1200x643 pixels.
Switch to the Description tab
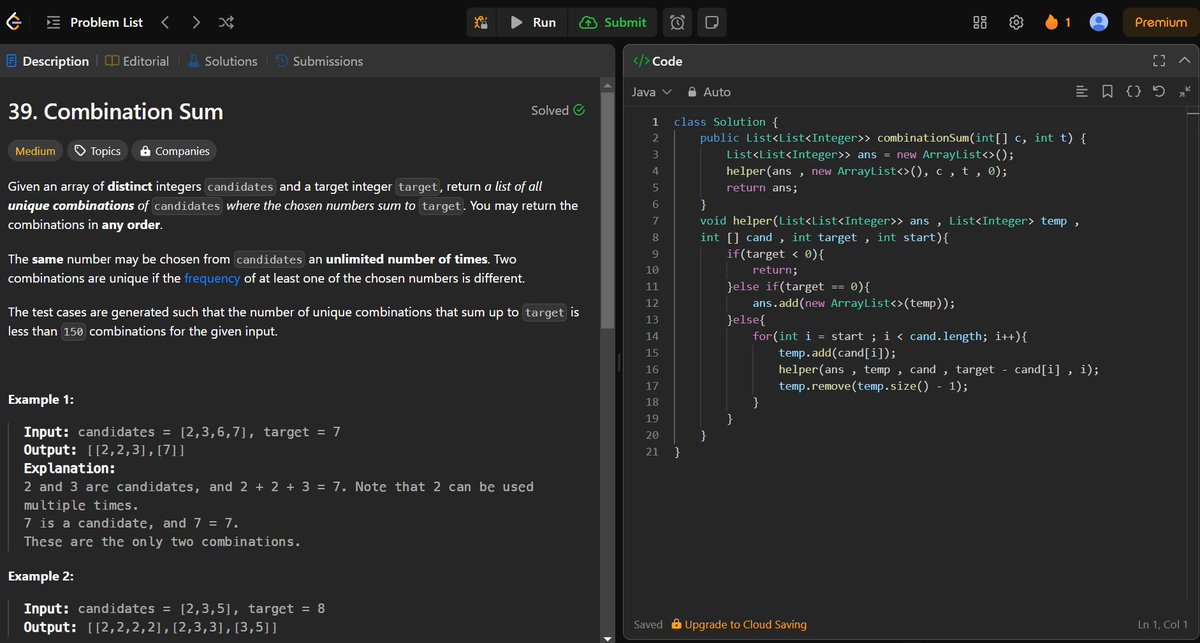[x=47, y=61]
